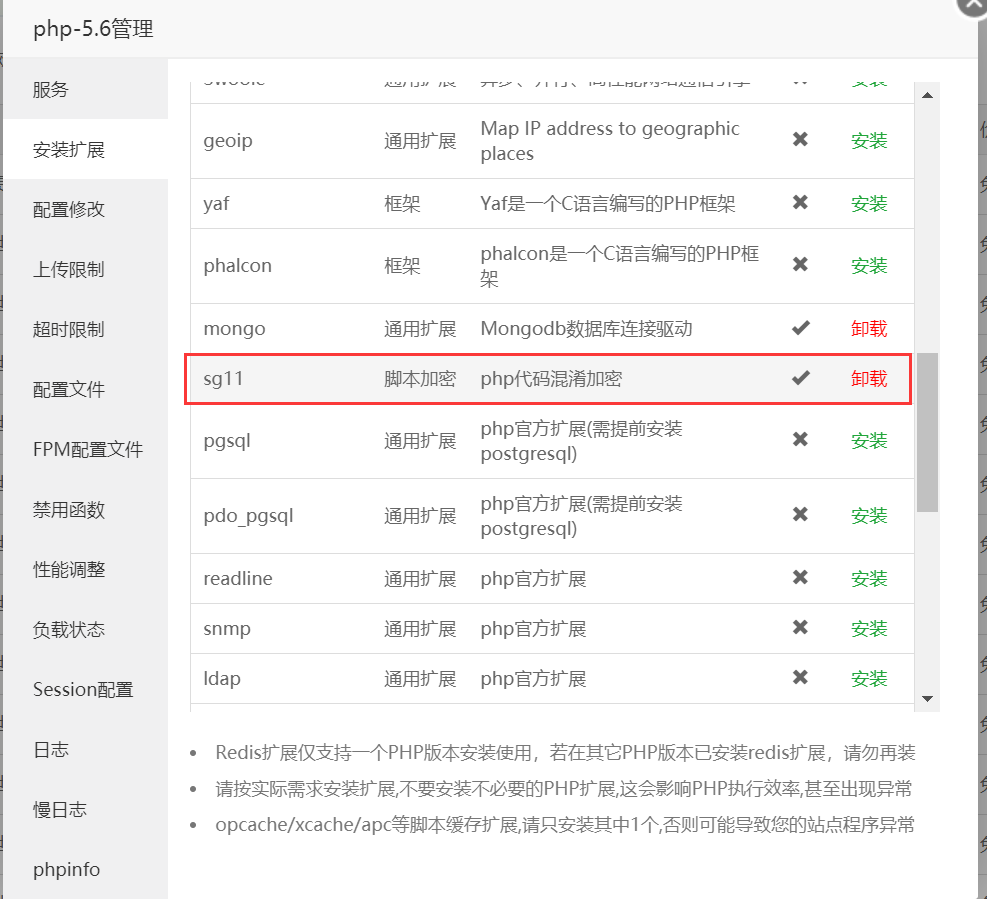Click the cross icon next to ldap

(x=800, y=678)
